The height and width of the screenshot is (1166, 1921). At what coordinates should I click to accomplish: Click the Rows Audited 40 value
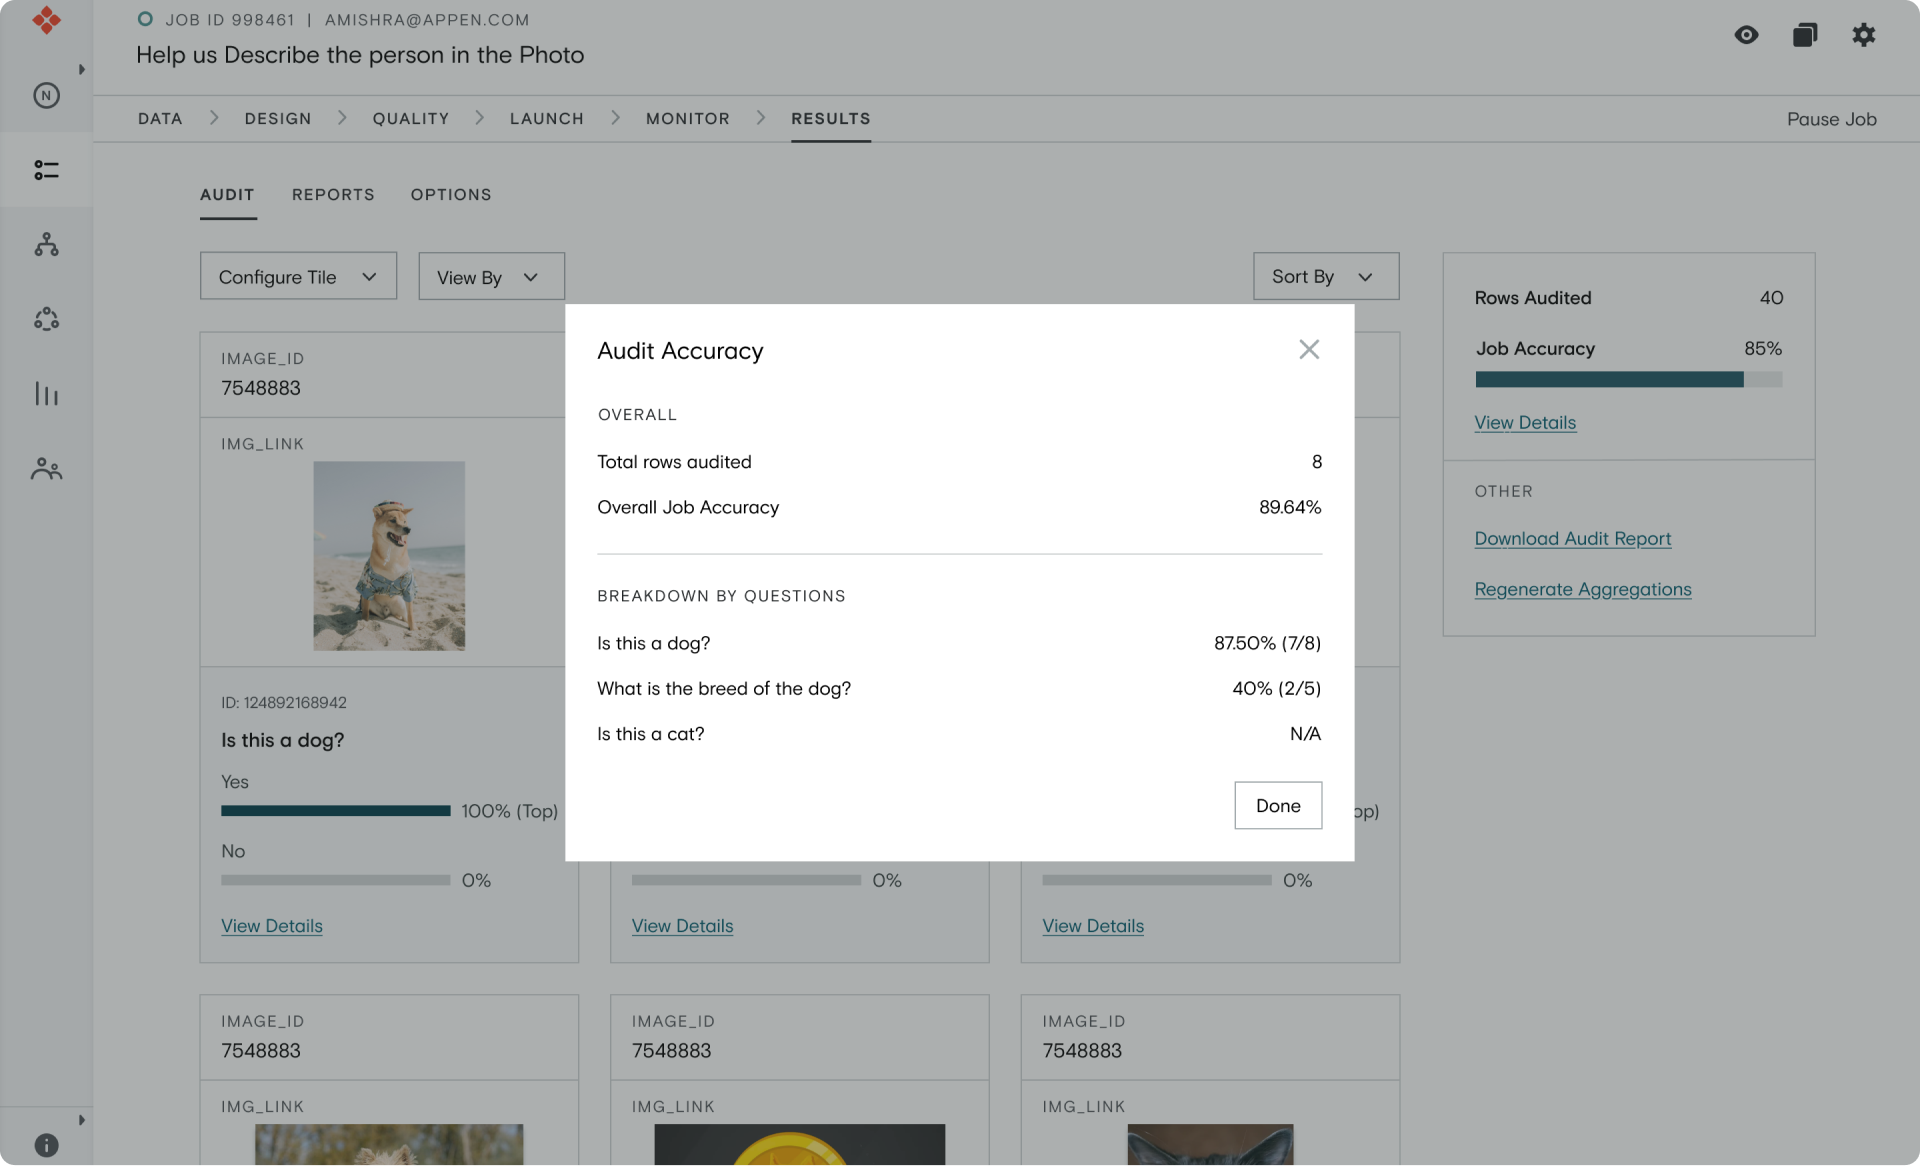click(x=1771, y=298)
